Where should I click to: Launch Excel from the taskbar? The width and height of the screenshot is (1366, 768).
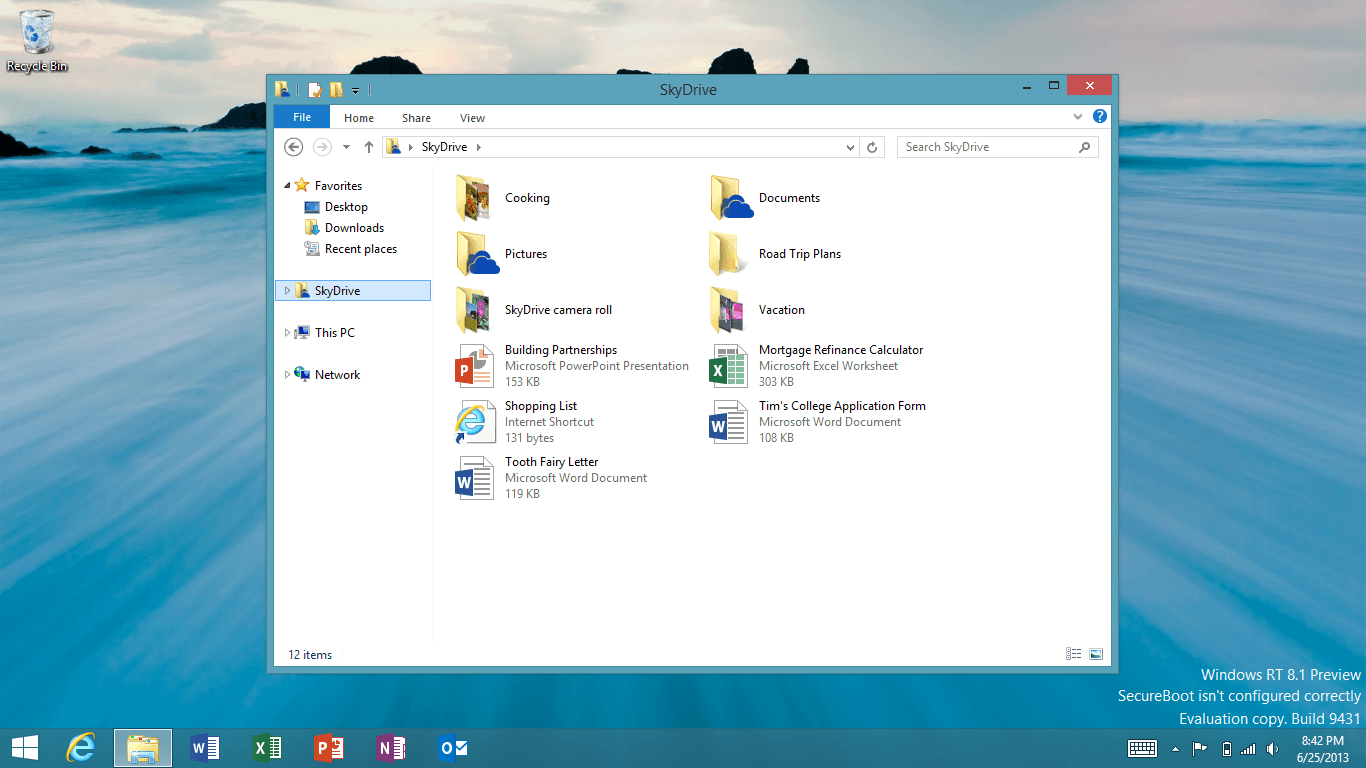click(x=266, y=747)
